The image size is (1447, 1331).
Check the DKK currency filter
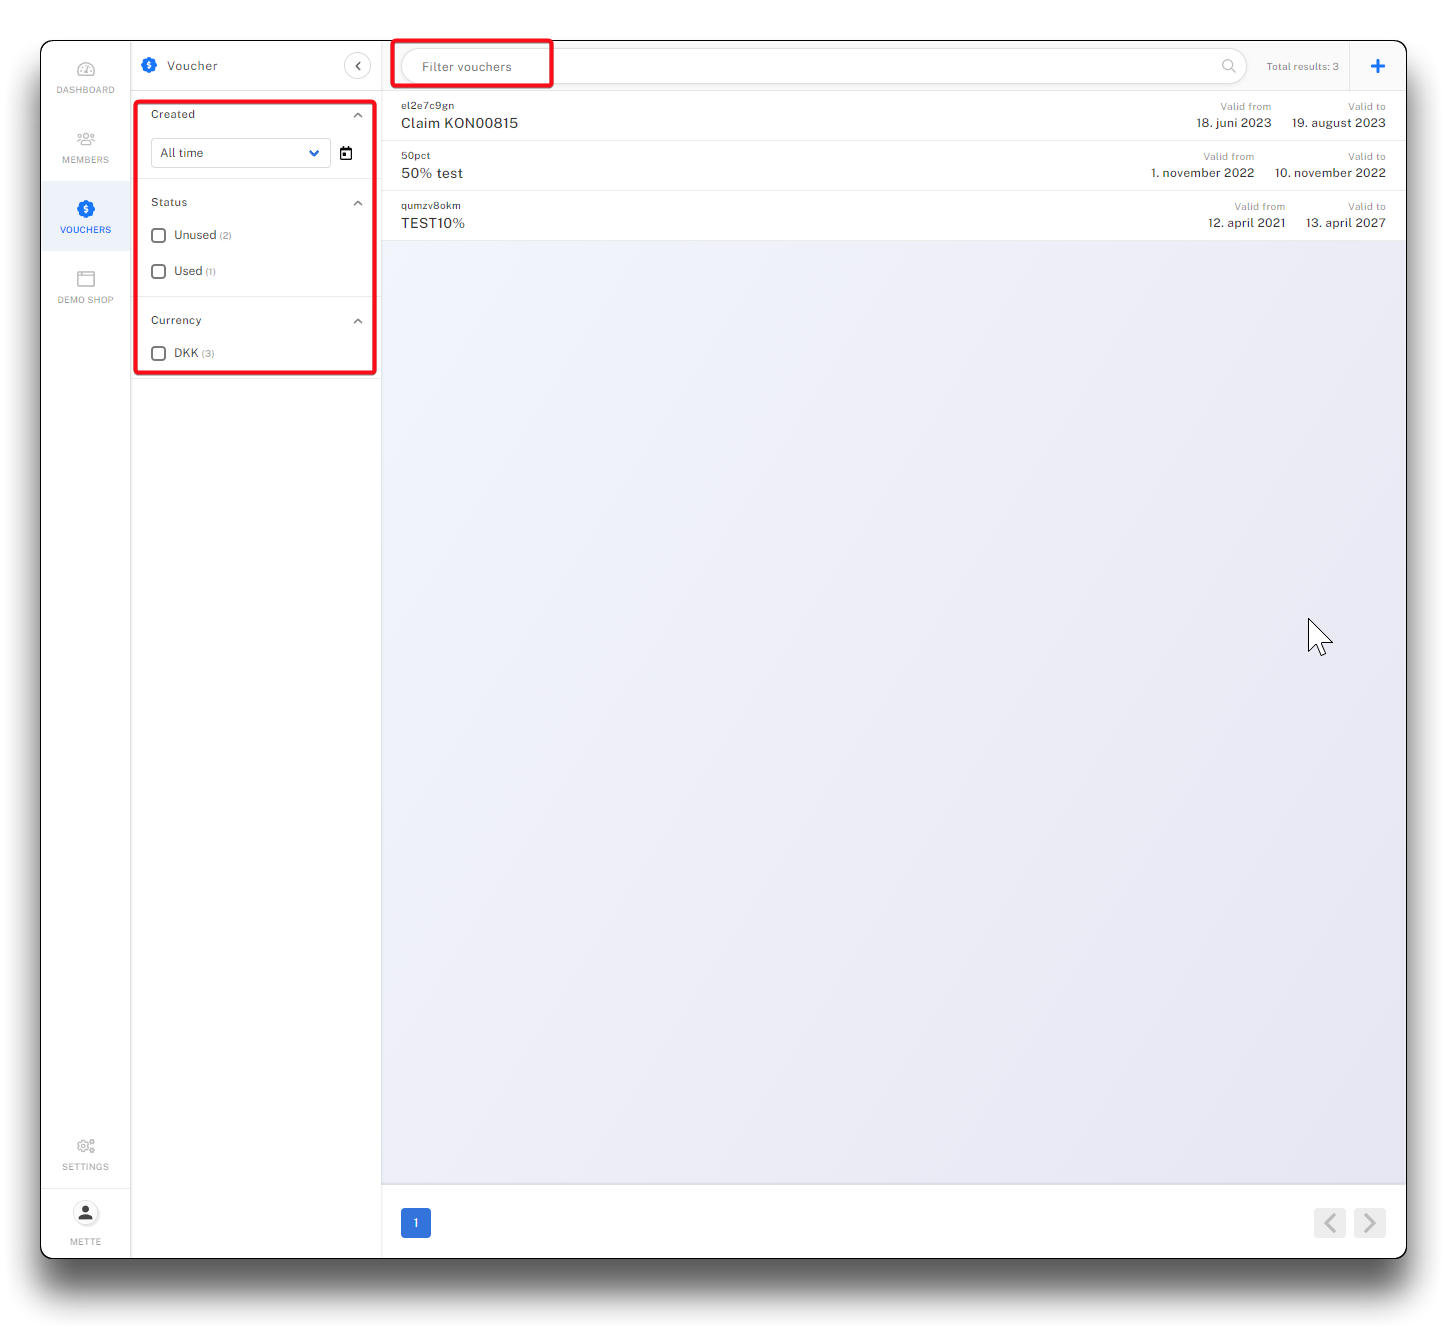[159, 354]
